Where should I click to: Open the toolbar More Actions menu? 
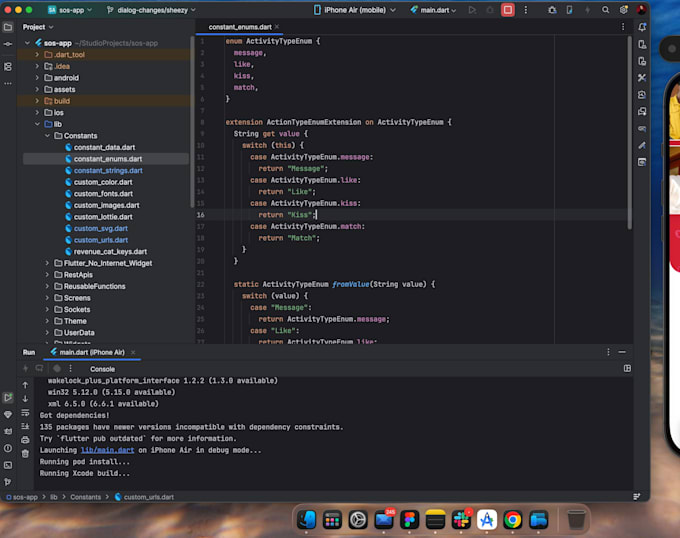coord(526,10)
